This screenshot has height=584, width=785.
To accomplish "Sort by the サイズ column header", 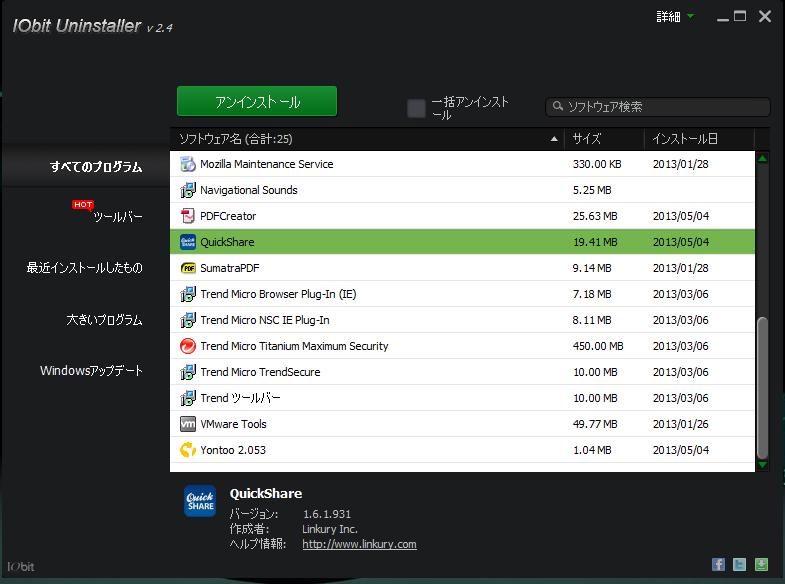I will coord(604,139).
